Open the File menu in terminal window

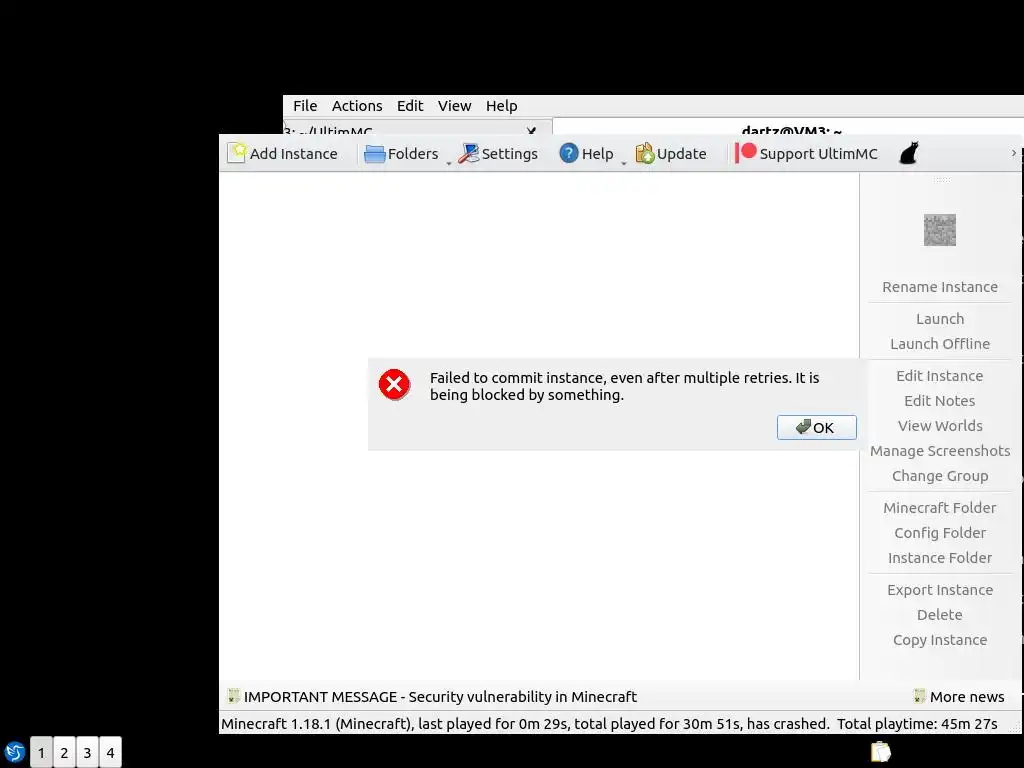click(305, 106)
